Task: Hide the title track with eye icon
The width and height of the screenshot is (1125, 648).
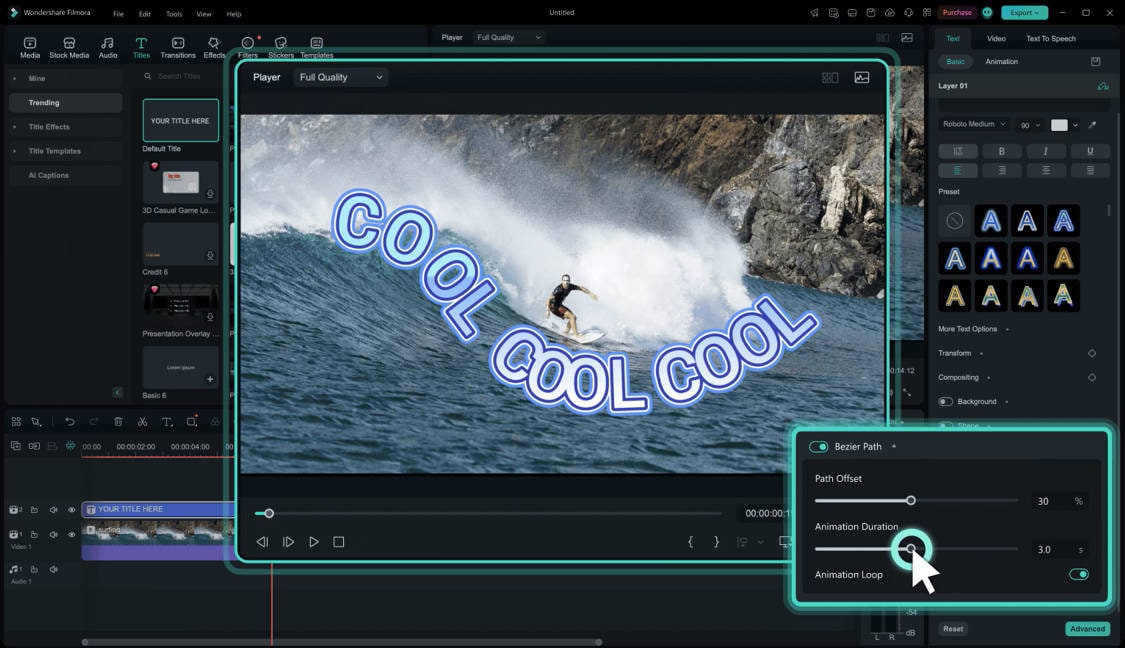Action: point(72,510)
